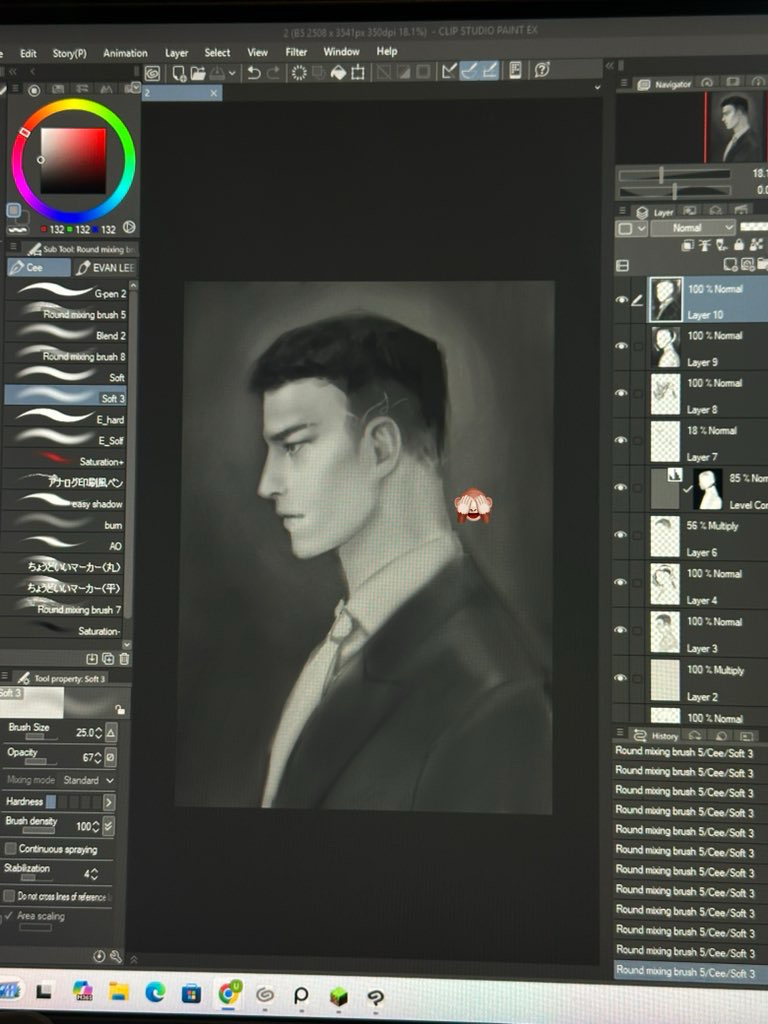This screenshot has height=1024, width=768.
Task: Delete sub tool using trash icon
Action: pyautogui.click(x=124, y=659)
